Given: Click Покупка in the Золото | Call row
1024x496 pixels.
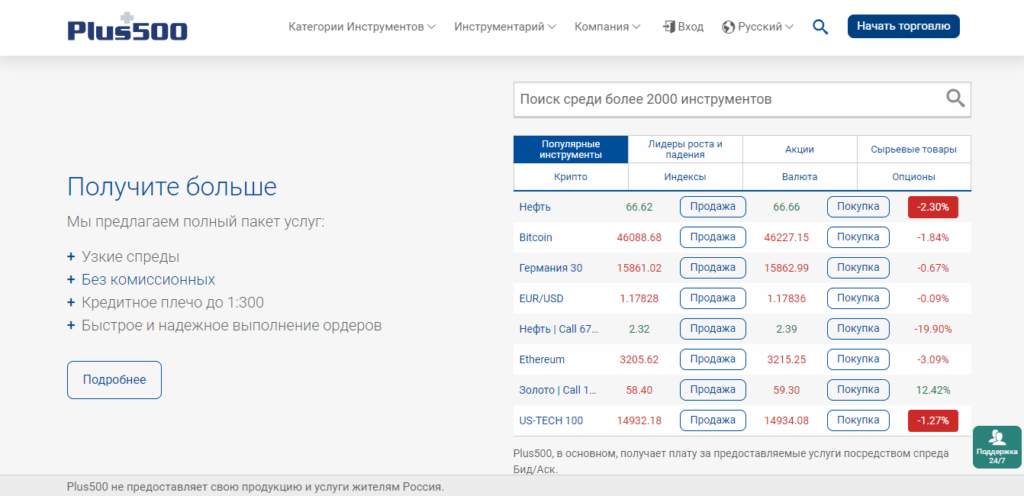Looking at the screenshot, I should pos(858,390).
